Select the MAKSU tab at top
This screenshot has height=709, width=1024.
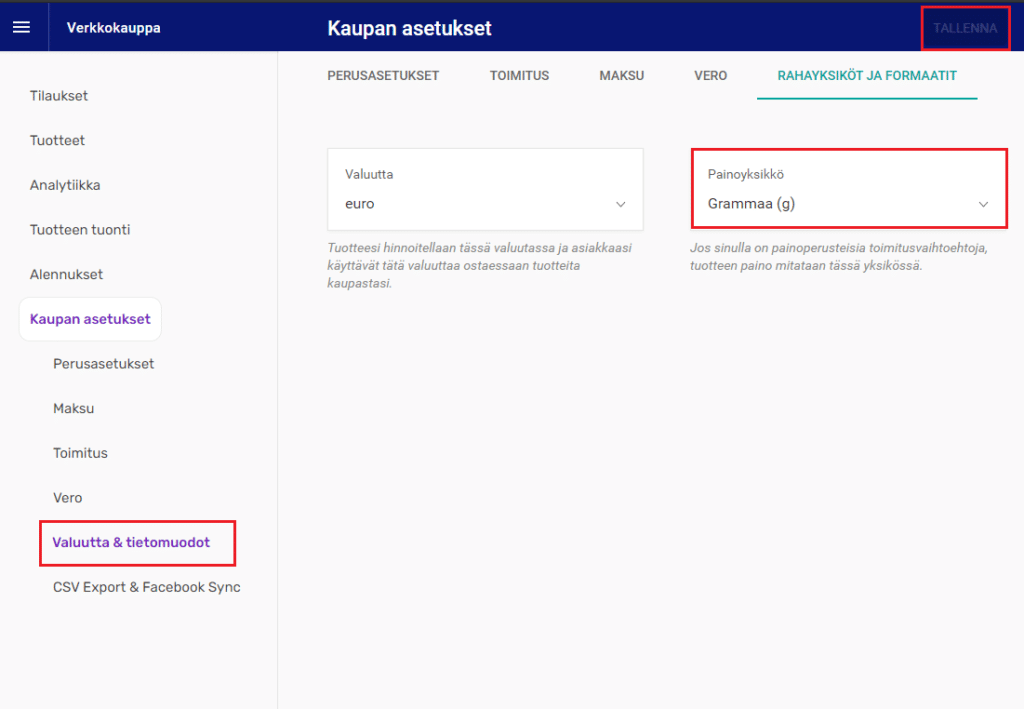click(x=621, y=76)
